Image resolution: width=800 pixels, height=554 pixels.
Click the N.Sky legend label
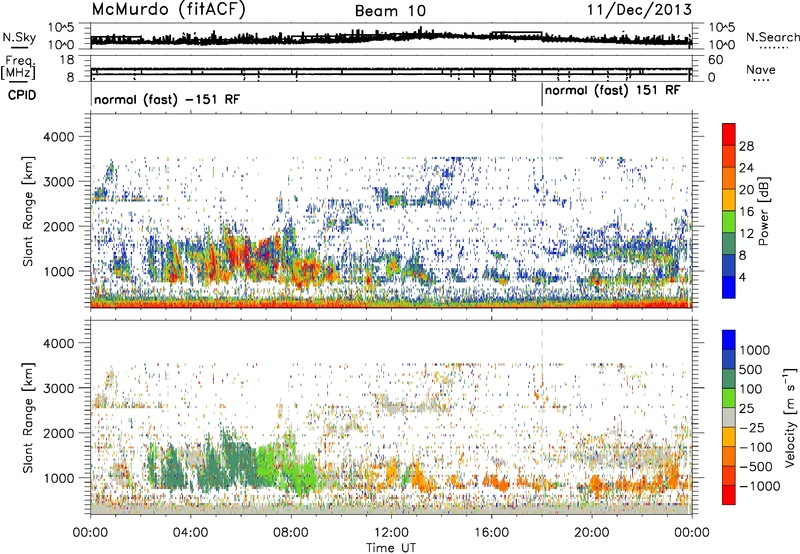19,37
